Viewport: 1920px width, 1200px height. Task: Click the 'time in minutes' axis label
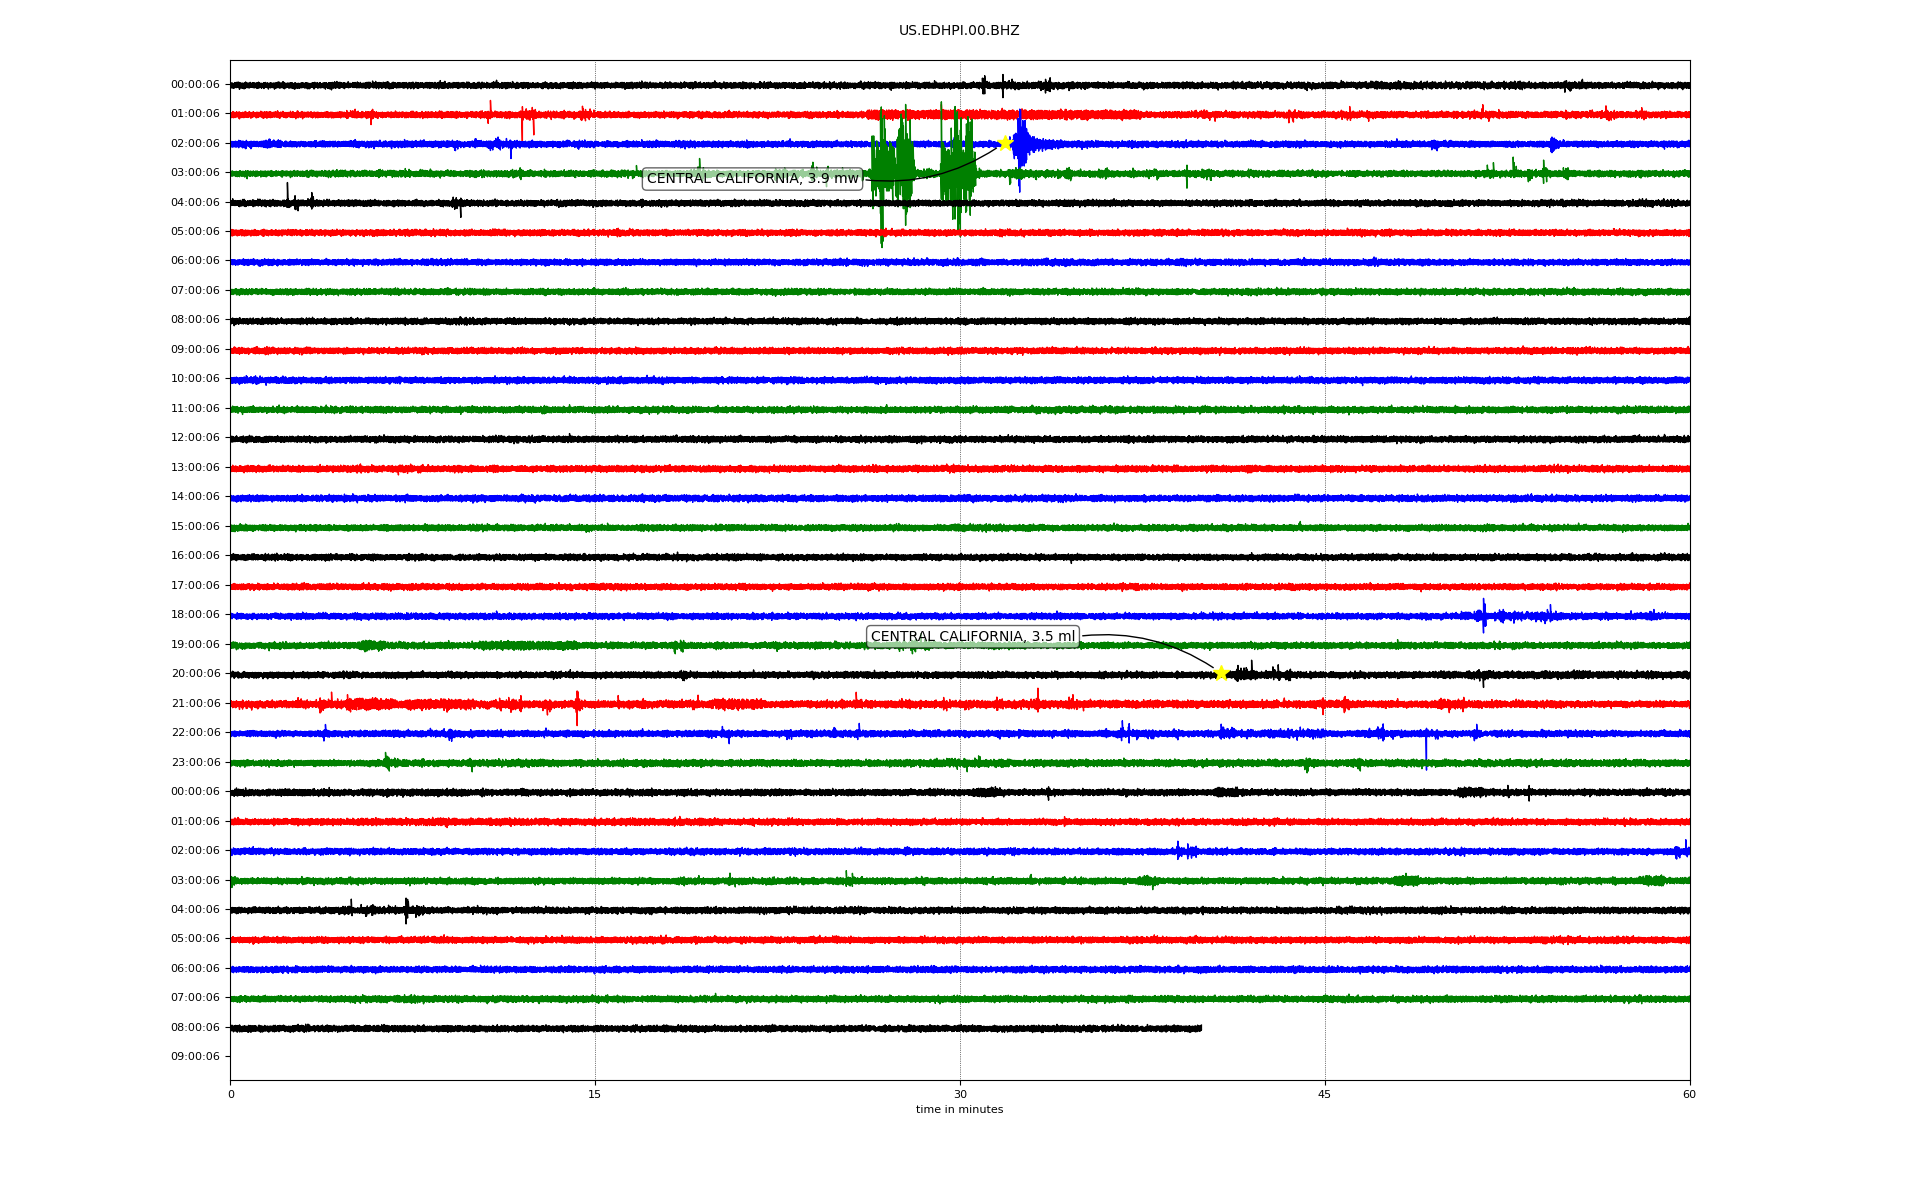(x=959, y=1110)
